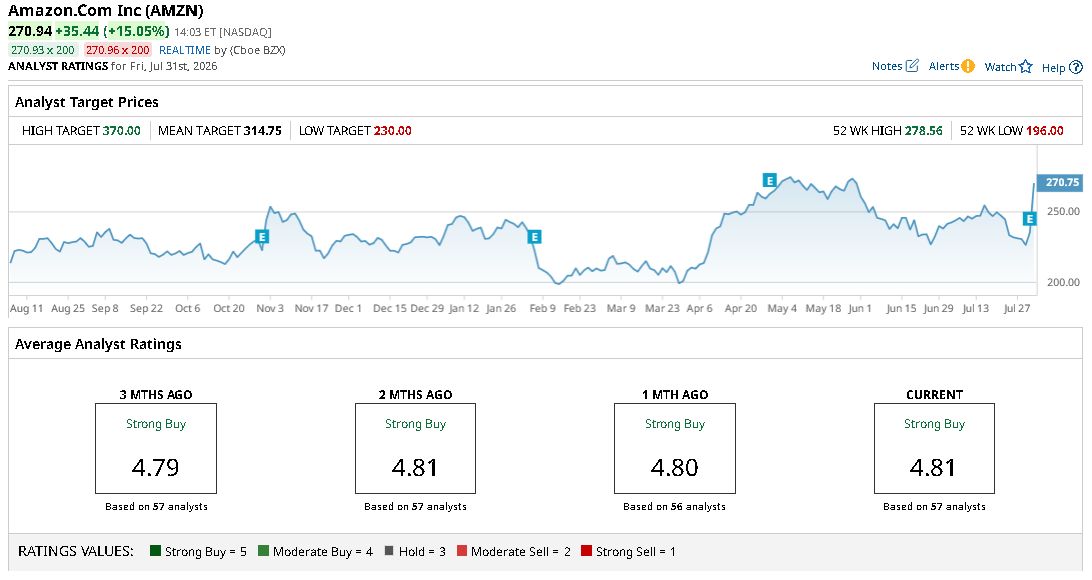The height and width of the screenshot is (580, 1092).
Task: Click the green Moderate Buy legend swatch
Action: pyautogui.click(x=263, y=551)
